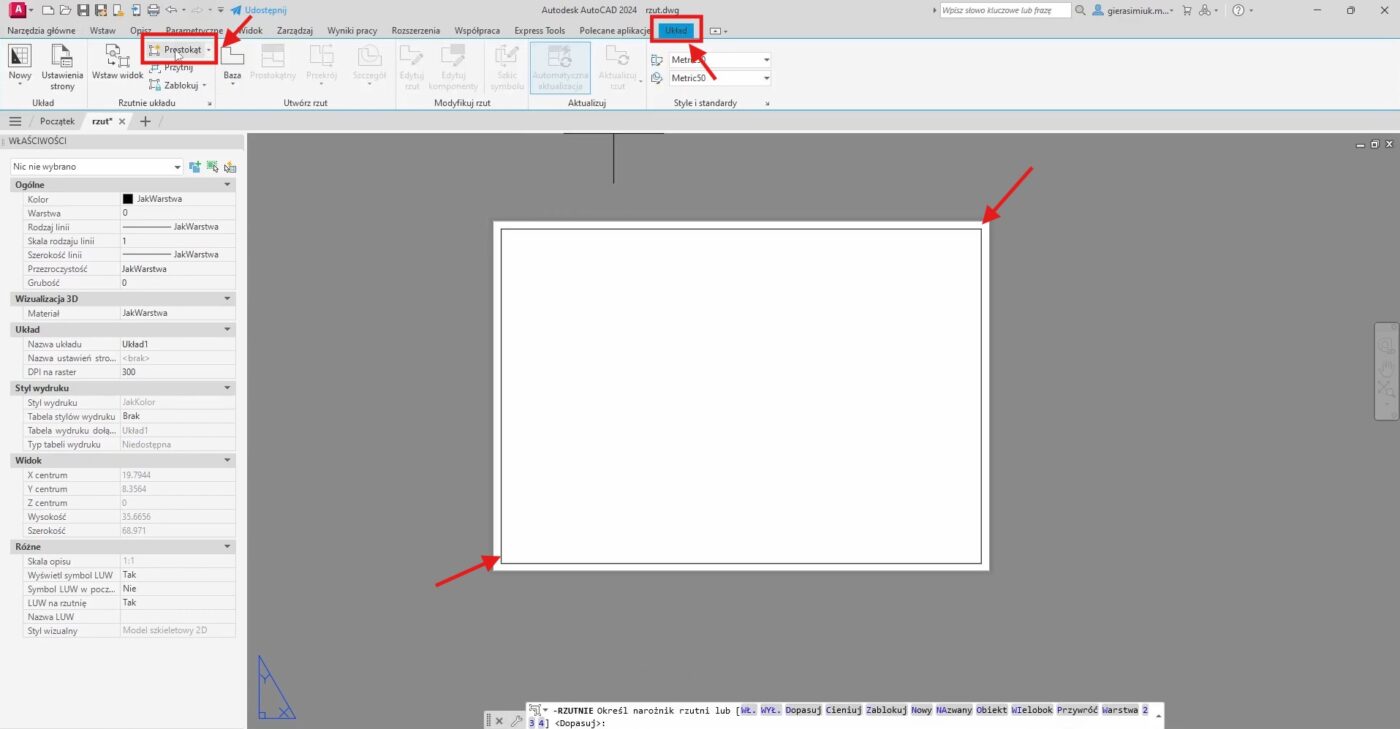Open the 'Nic nie wybrano' selection dropdown
Viewport: 1400px width, 729px height.
(96, 167)
